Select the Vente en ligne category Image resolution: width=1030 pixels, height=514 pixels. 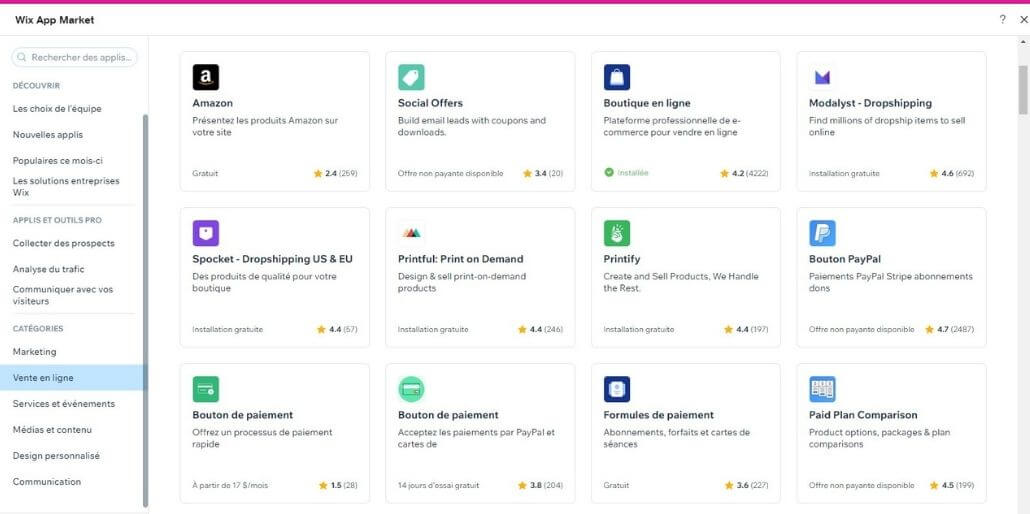[x=71, y=378]
